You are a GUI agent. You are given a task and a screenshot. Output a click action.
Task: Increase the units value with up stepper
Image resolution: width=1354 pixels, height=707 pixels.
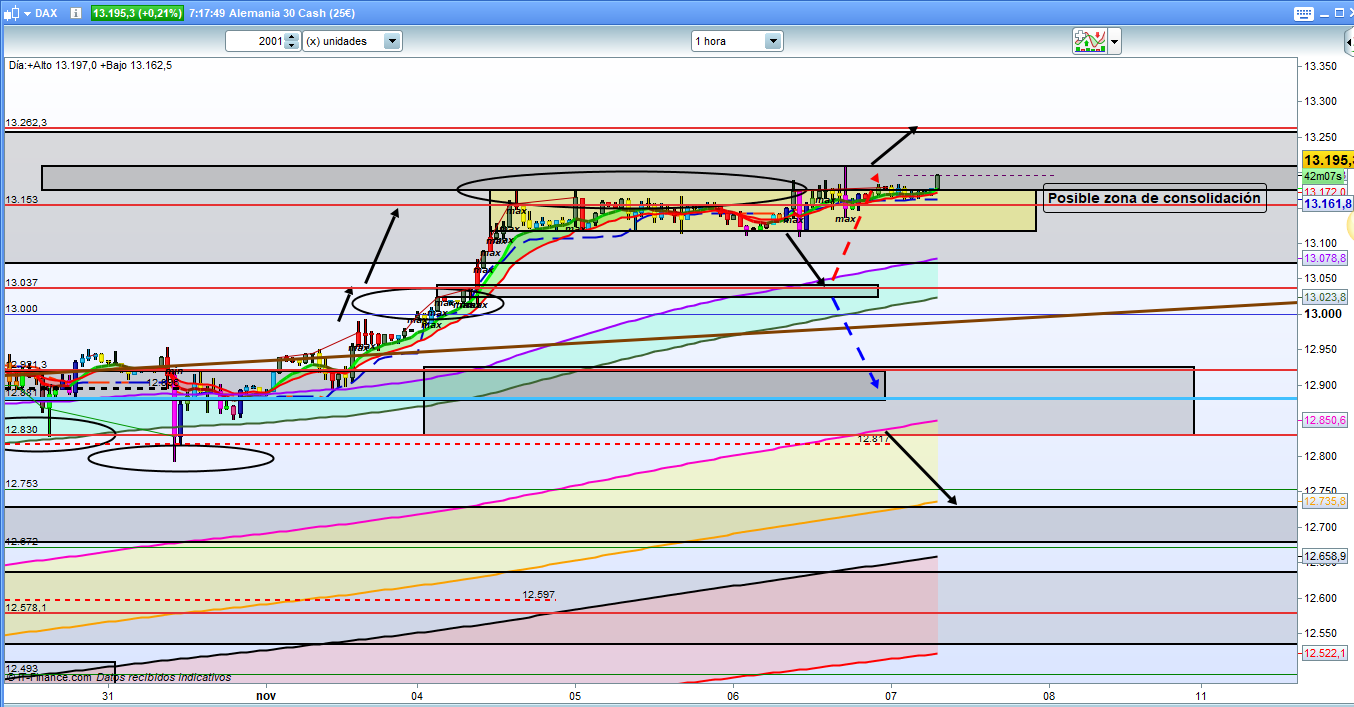coord(291,37)
